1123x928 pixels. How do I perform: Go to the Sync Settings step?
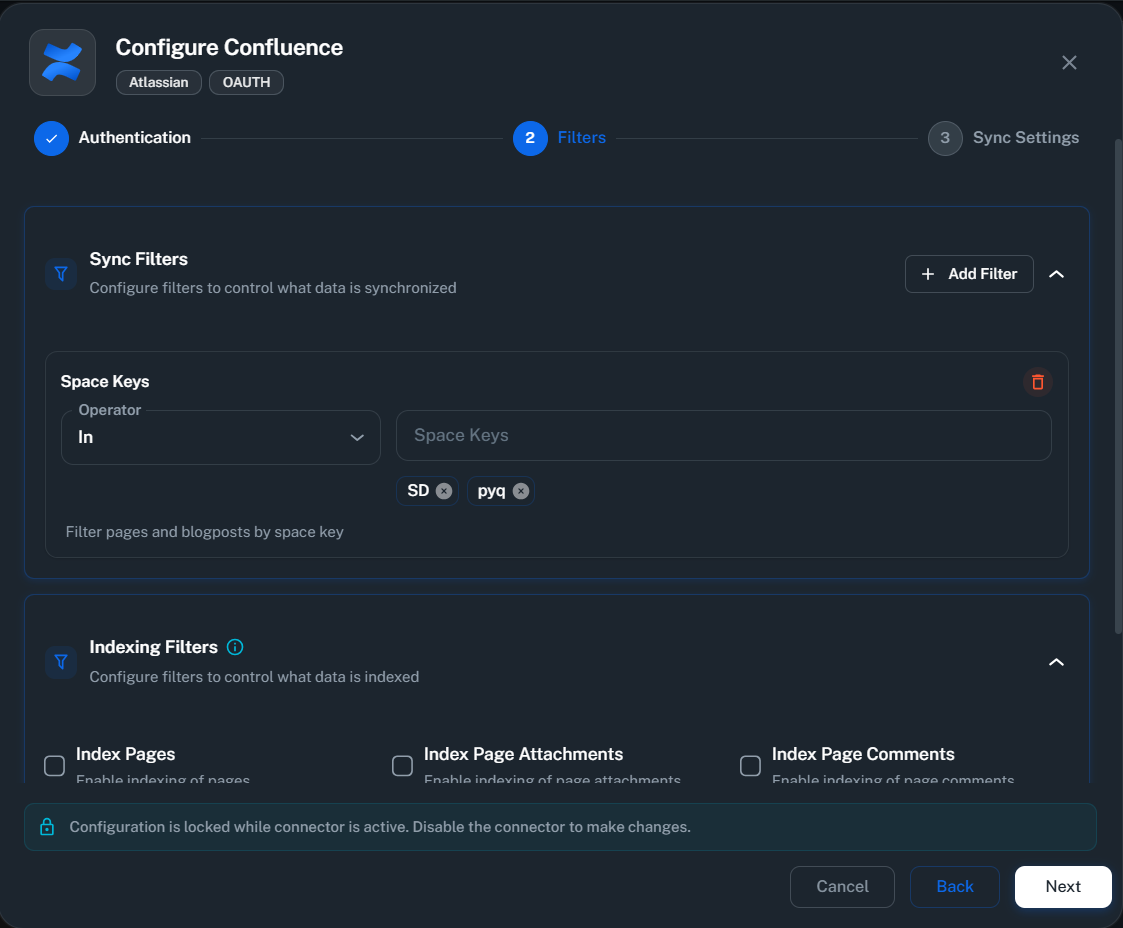[x=945, y=138]
